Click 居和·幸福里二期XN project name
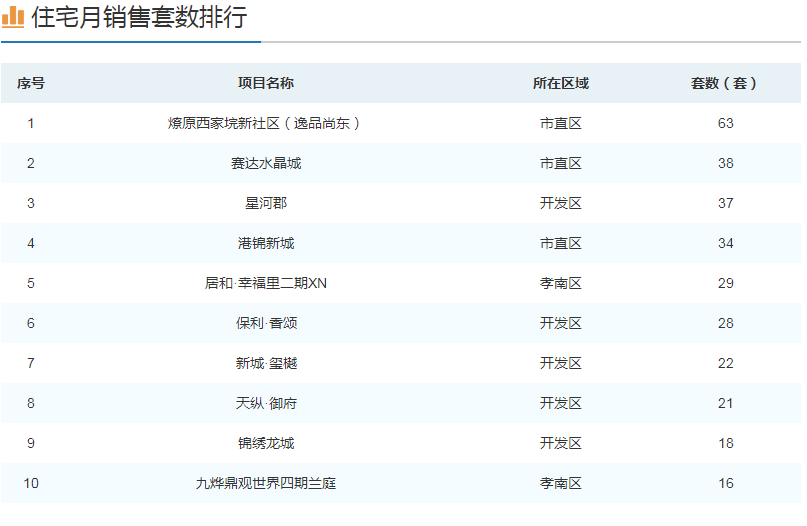807x526 pixels. tap(265, 283)
